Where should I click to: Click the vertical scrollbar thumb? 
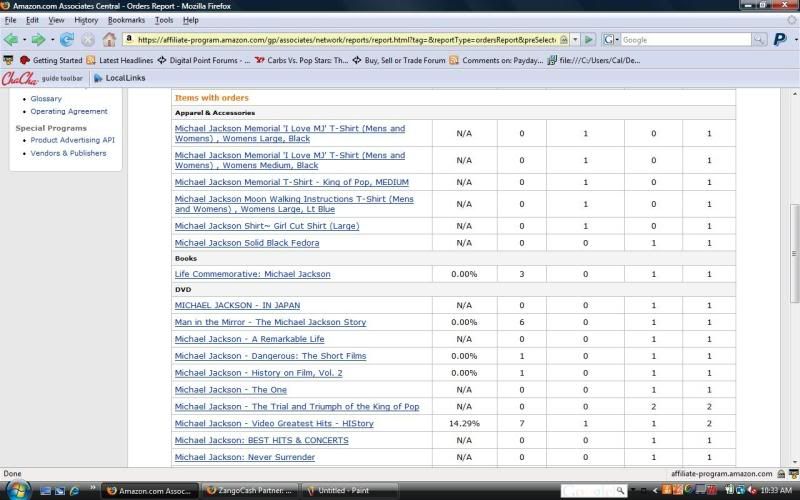(x=795, y=253)
